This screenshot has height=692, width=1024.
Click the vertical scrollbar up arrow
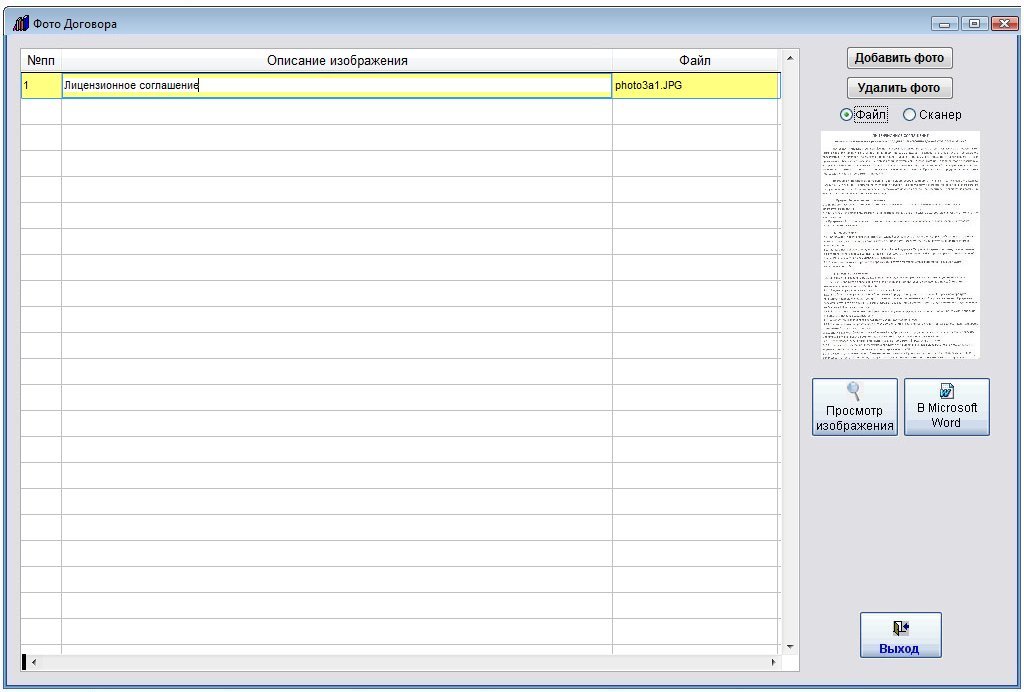tap(790, 58)
